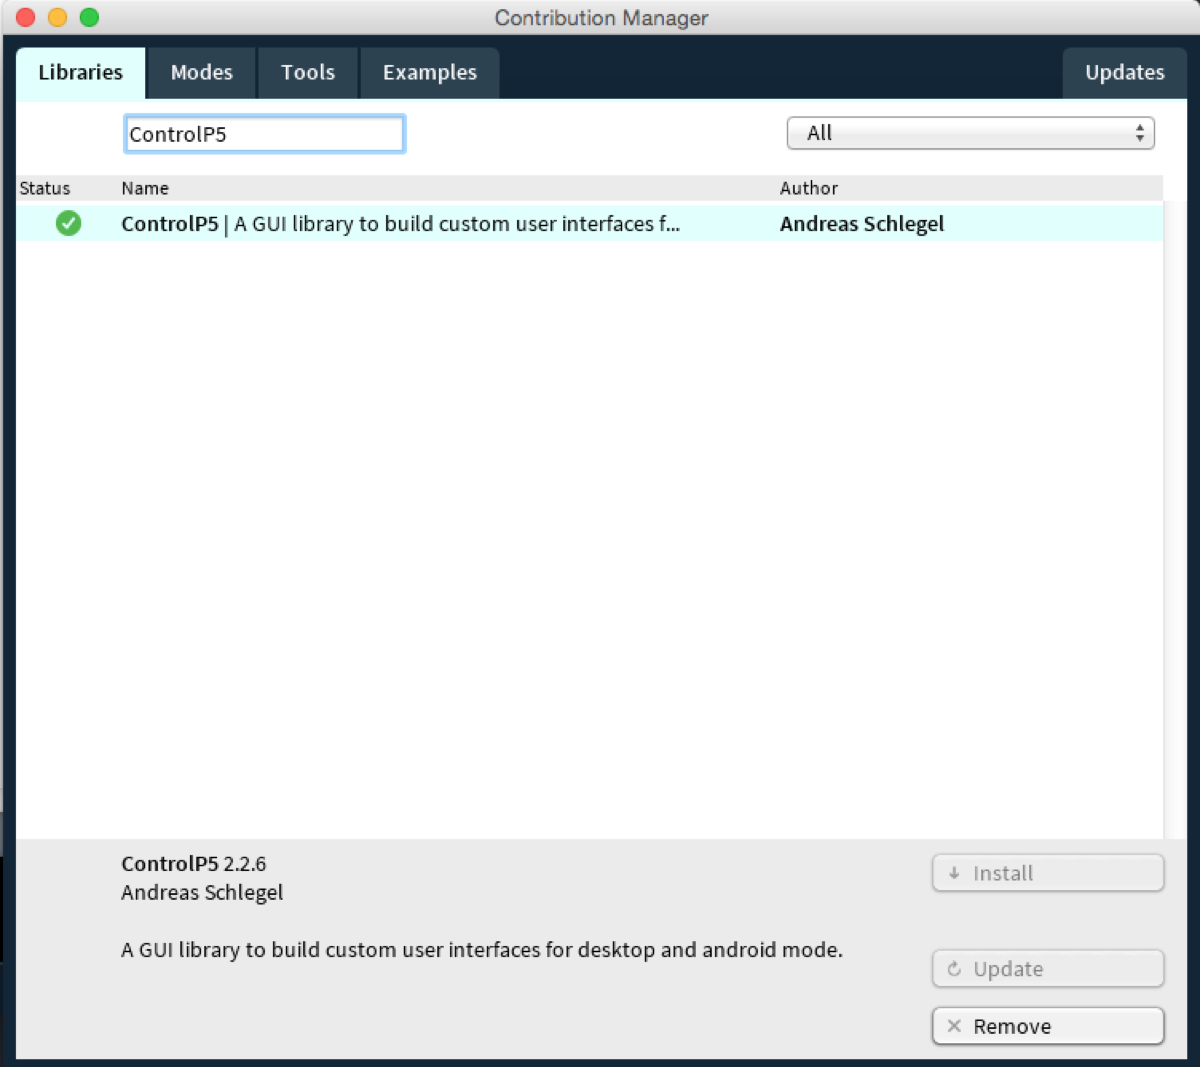Screen dimensions: 1200x1067
Task: Click Andreas Schlegel in the details panel
Action: pos(202,893)
